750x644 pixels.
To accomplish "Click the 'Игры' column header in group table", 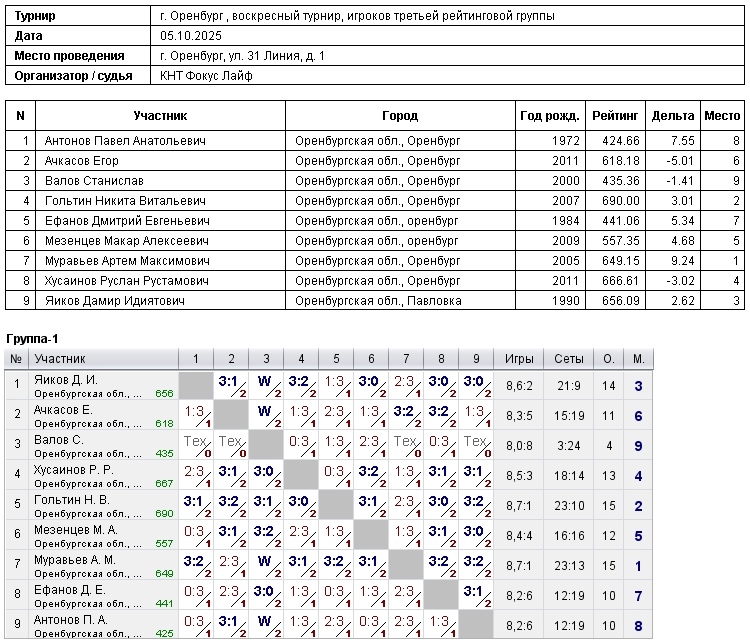I will tap(519, 359).
